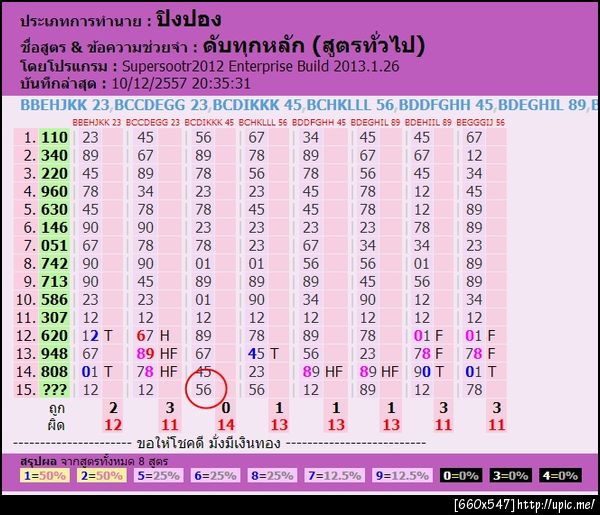Select result 713 in row 9
Image resolution: width=600 pixels, height=515 pixels.
(x=54, y=281)
